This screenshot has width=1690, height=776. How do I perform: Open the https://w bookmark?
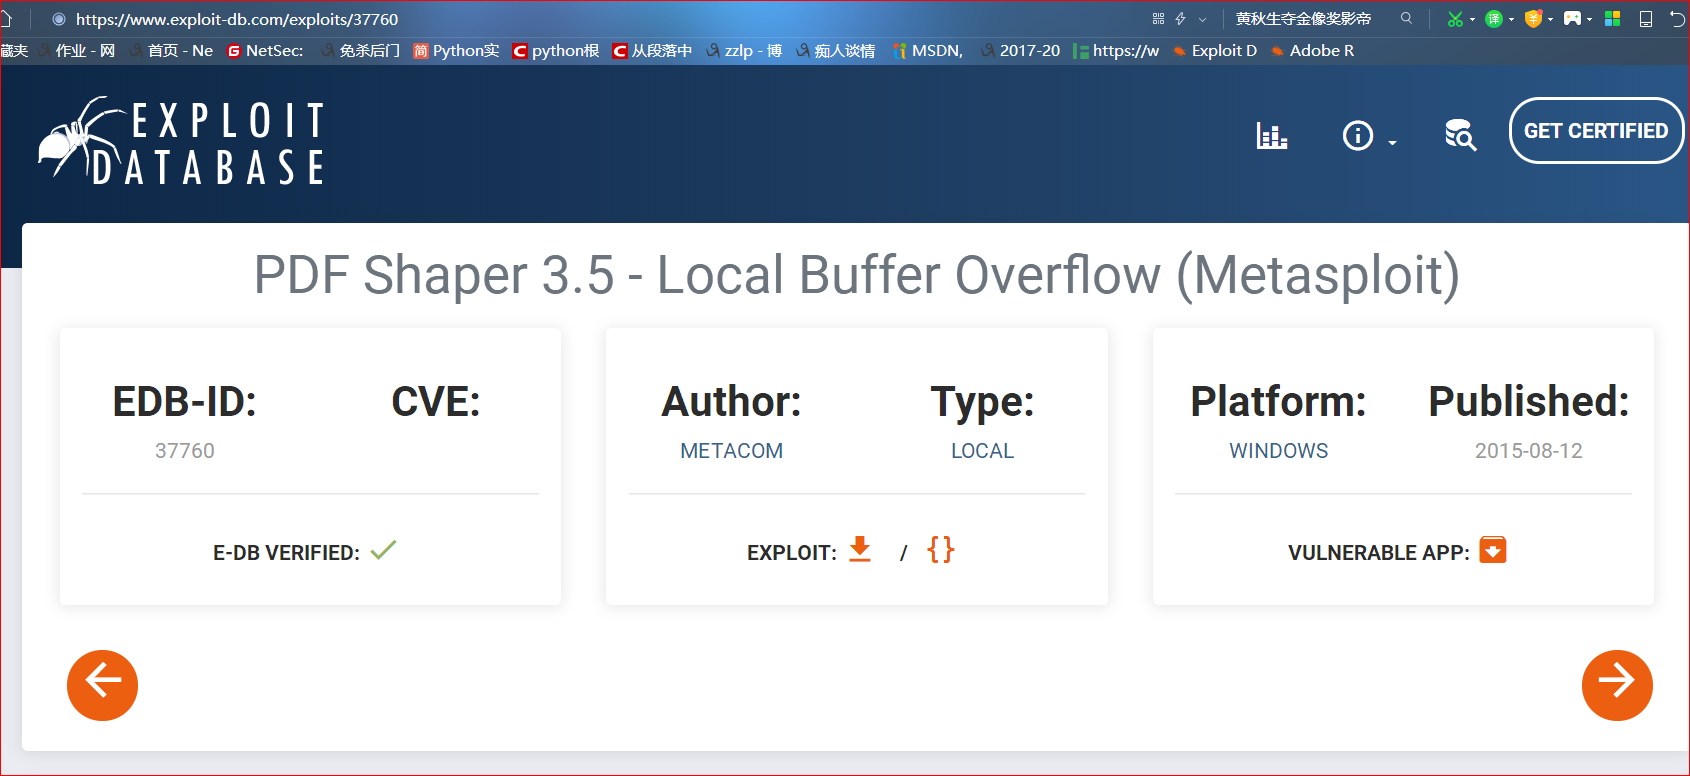[1116, 51]
